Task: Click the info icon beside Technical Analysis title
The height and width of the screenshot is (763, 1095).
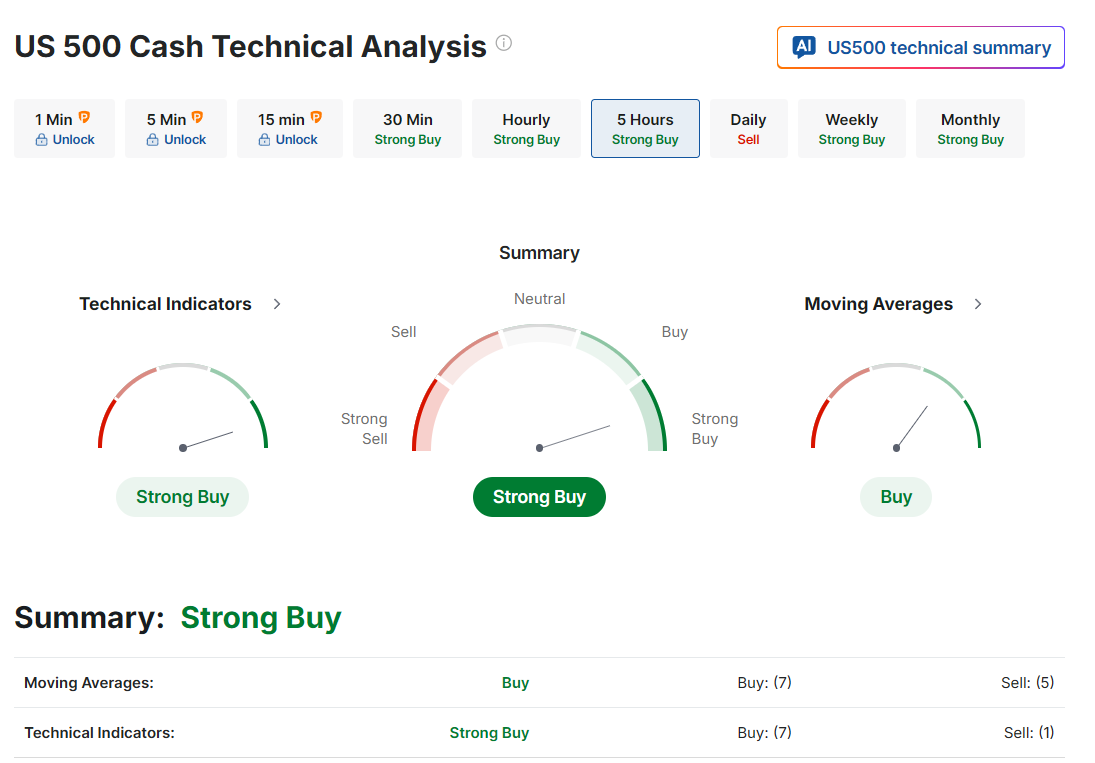Action: pos(504,43)
